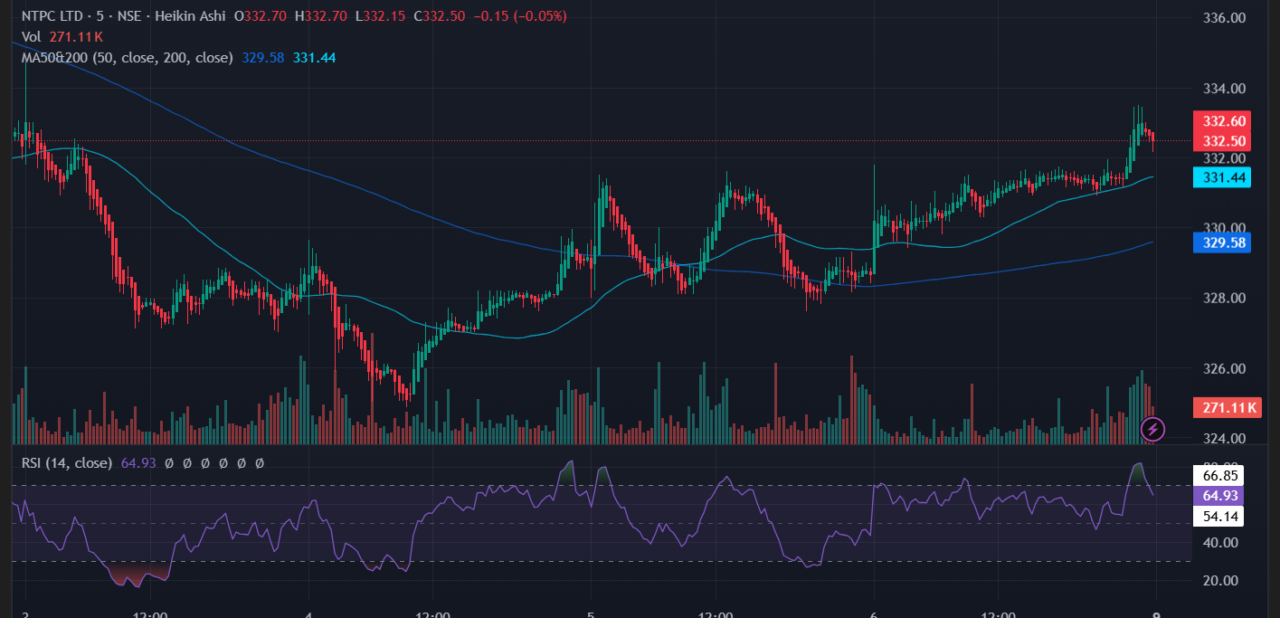Click the red 332.50 last price label
1280x618 pixels.
point(1223,141)
